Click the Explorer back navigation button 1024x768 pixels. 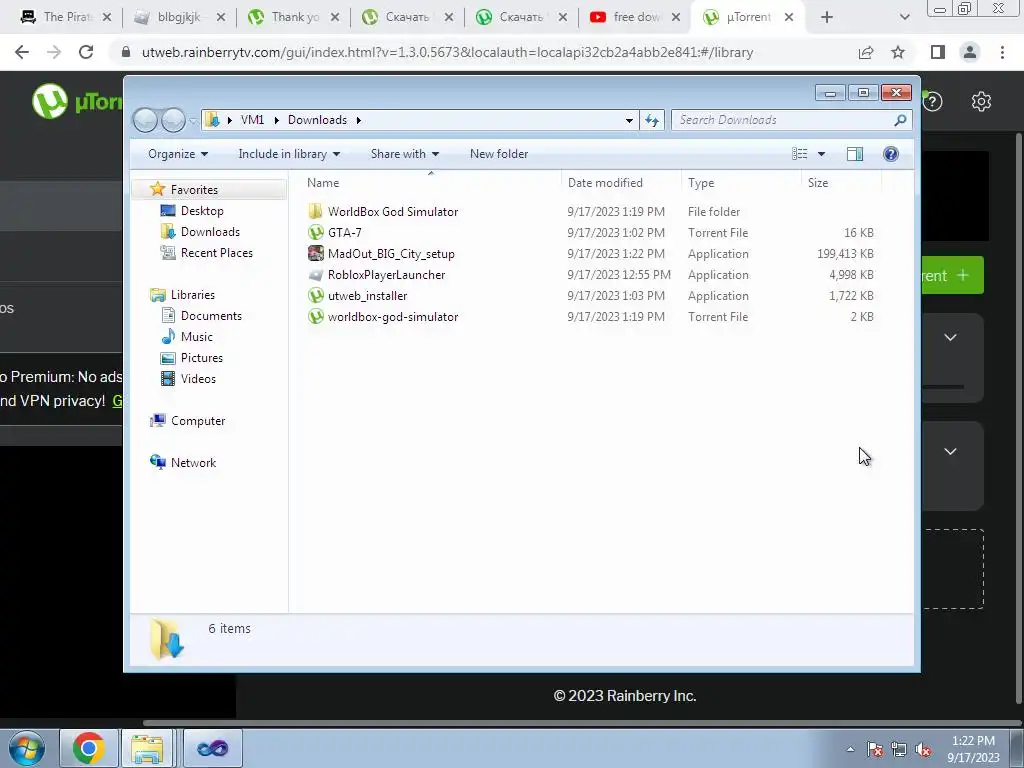145,120
